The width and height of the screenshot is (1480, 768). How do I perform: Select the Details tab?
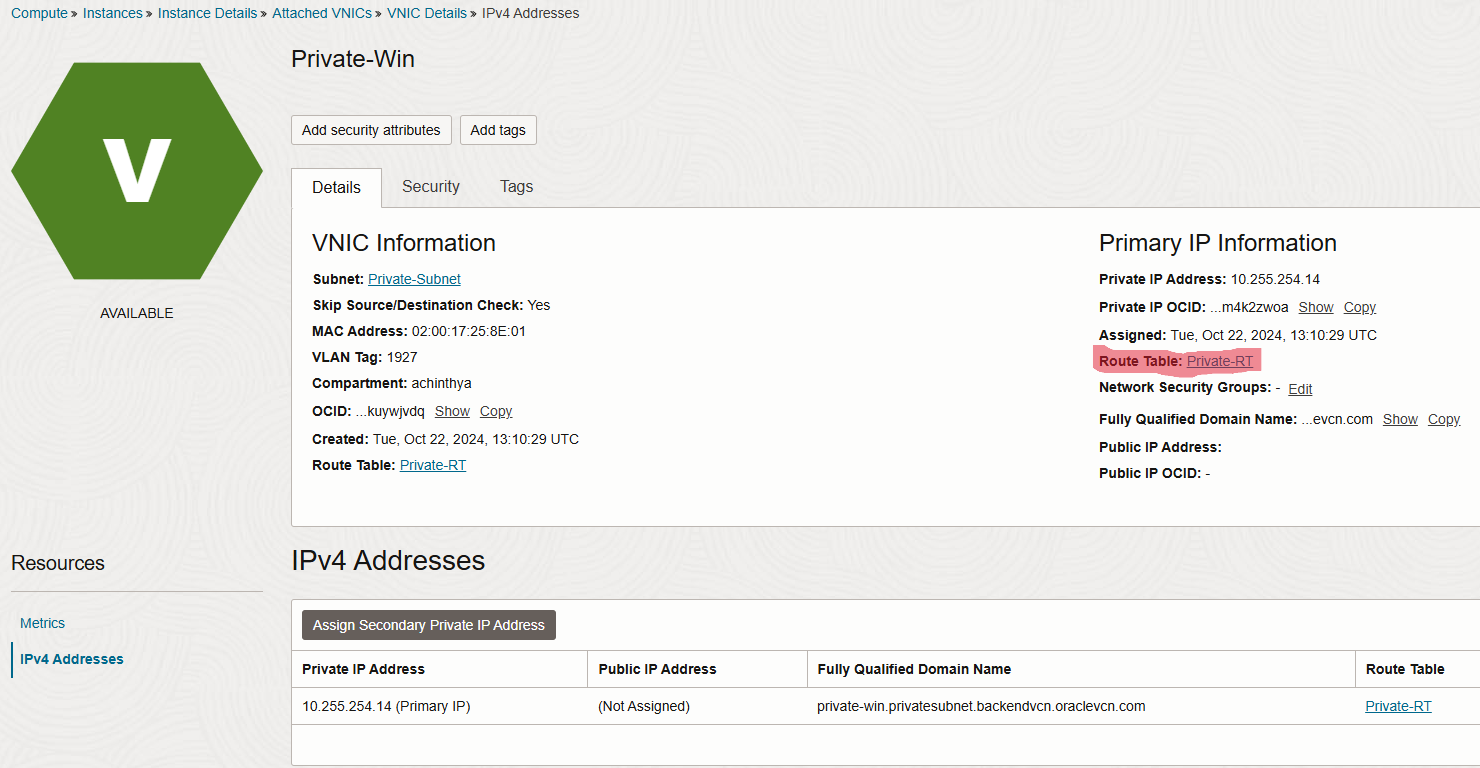click(x=336, y=187)
